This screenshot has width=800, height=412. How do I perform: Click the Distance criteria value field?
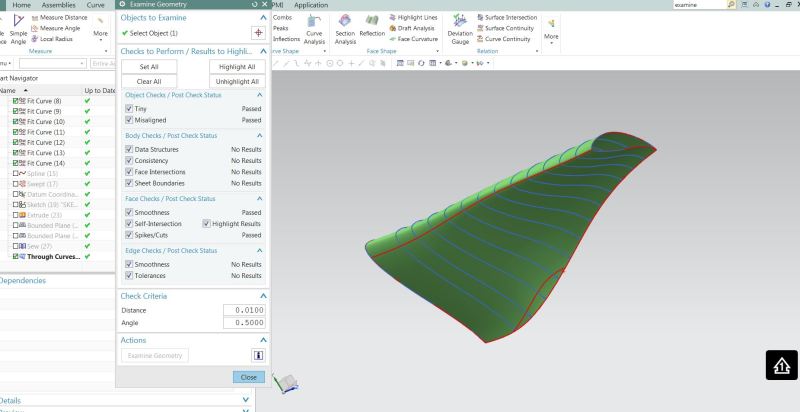(x=244, y=310)
